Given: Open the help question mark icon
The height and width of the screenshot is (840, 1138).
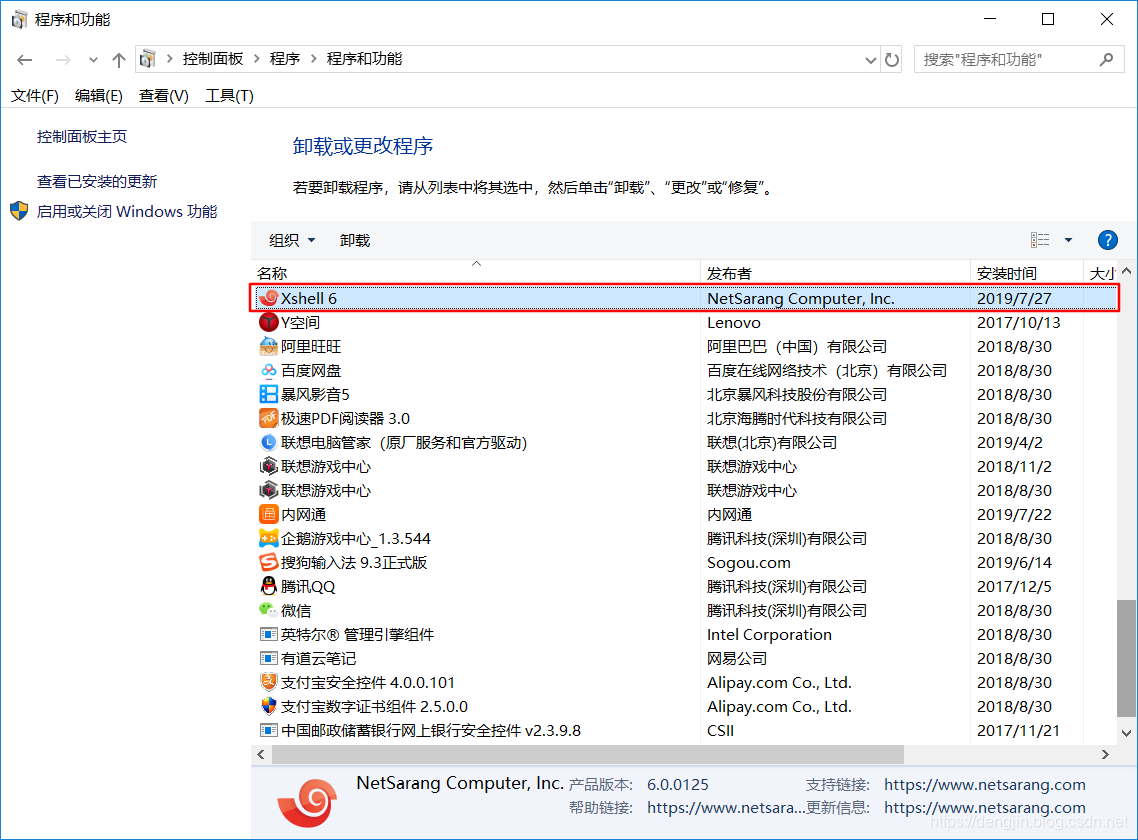Looking at the screenshot, I should 1107,240.
